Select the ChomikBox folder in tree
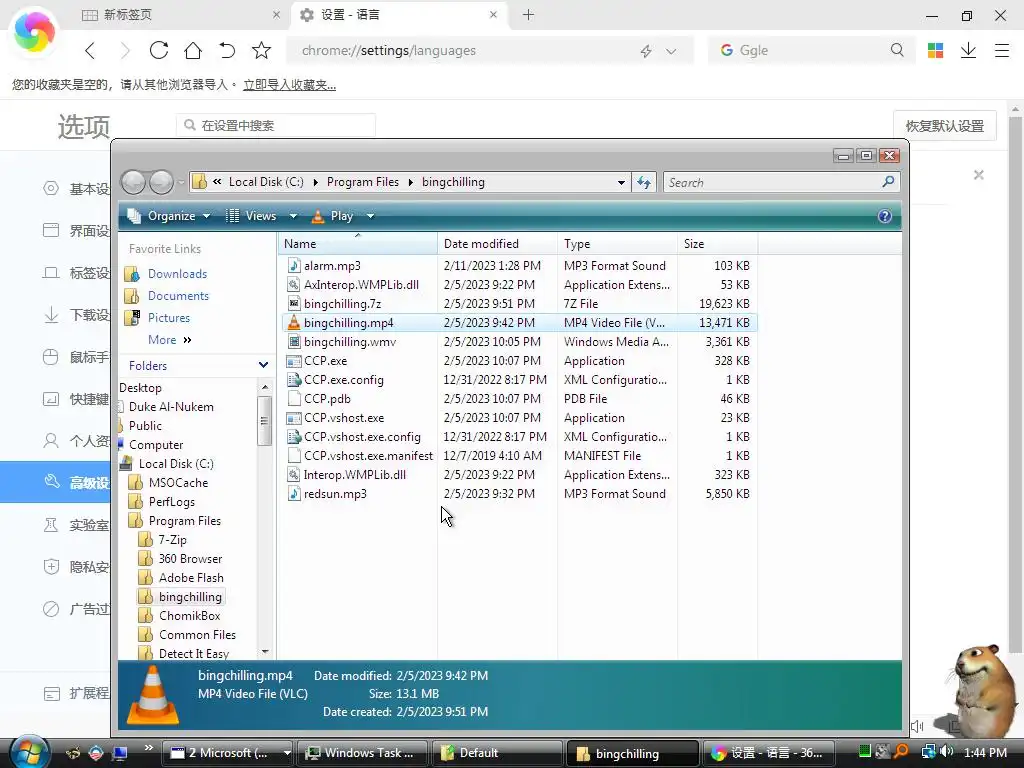This screenshot has height=768, width=1024. (x=189, y=616)
